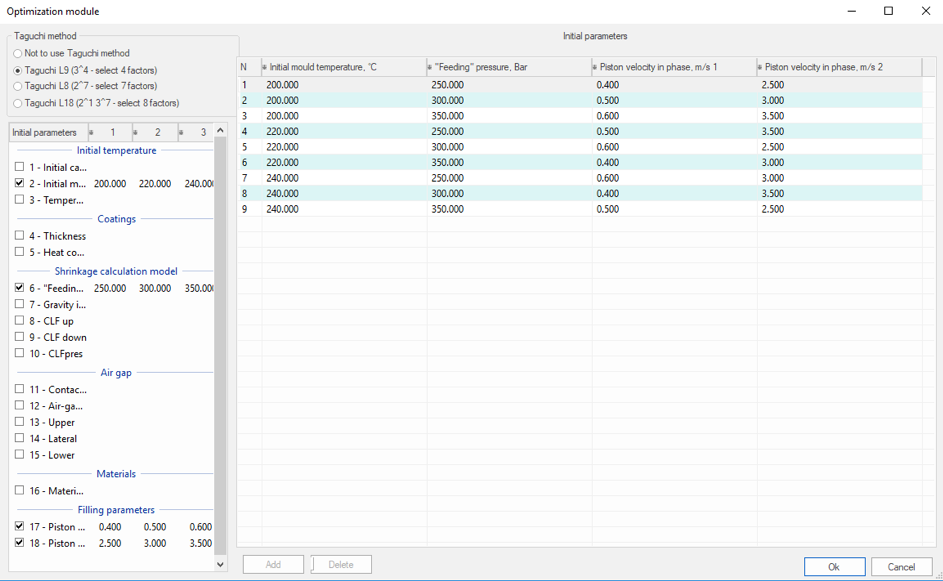The width and height of the screenshot is (943, 581).
Task: Tick '7 - Gravity i...' checkbox
Action: (19, 304)
